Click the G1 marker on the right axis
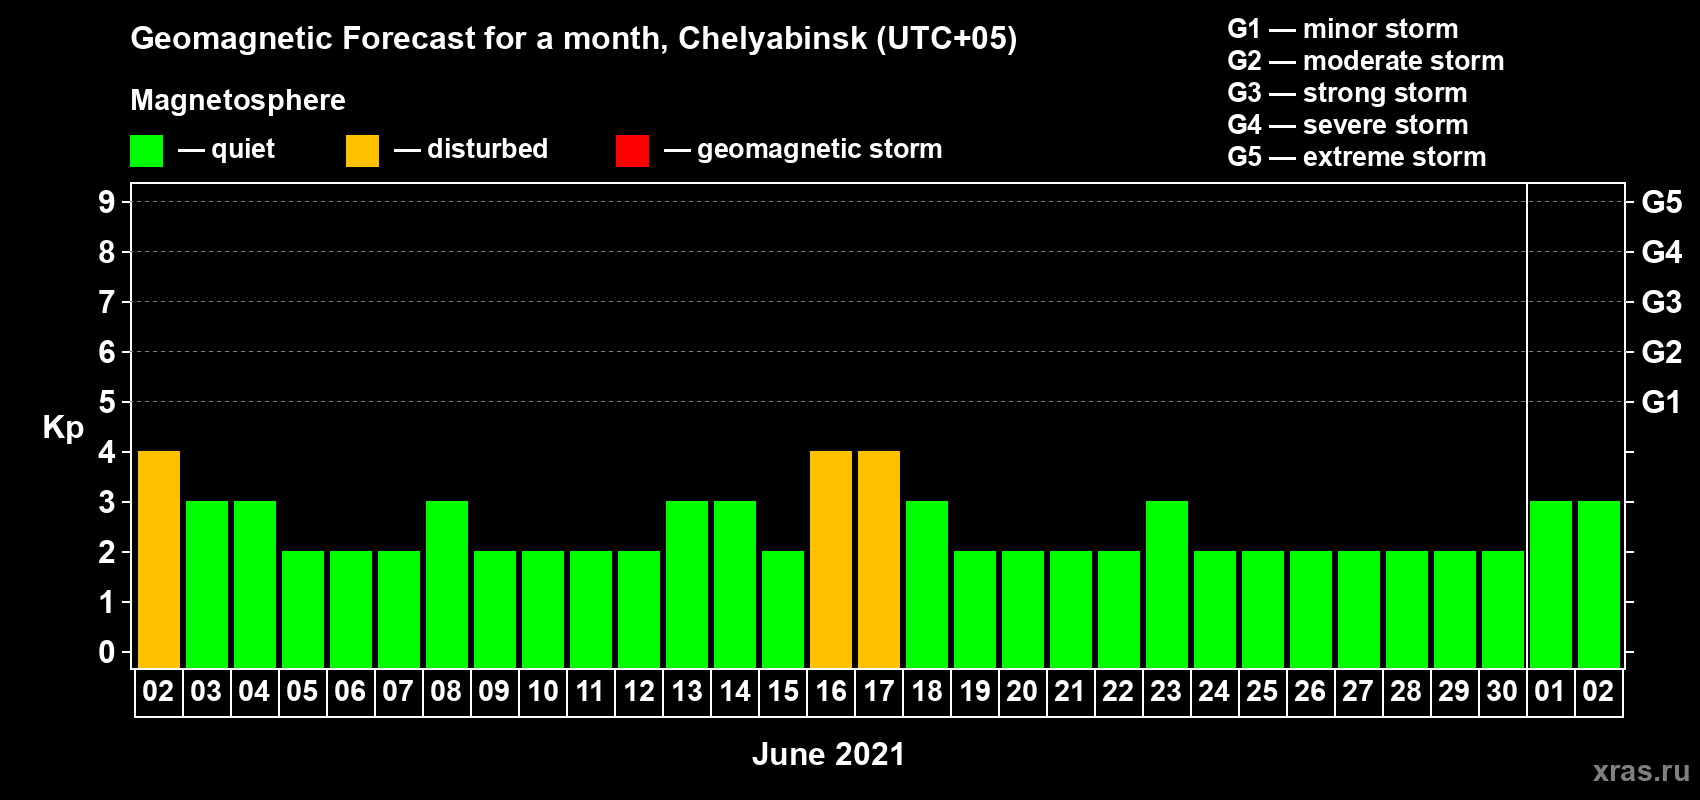The height and width of the screenshot is (800, 1700). point(1662,402)
